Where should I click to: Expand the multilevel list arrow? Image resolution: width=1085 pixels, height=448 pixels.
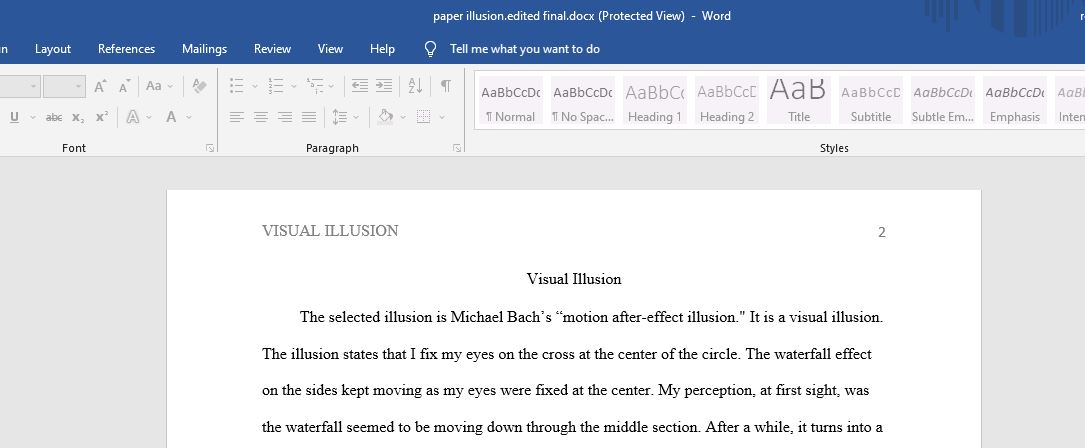pyautogui.click(x=331, y=87)
